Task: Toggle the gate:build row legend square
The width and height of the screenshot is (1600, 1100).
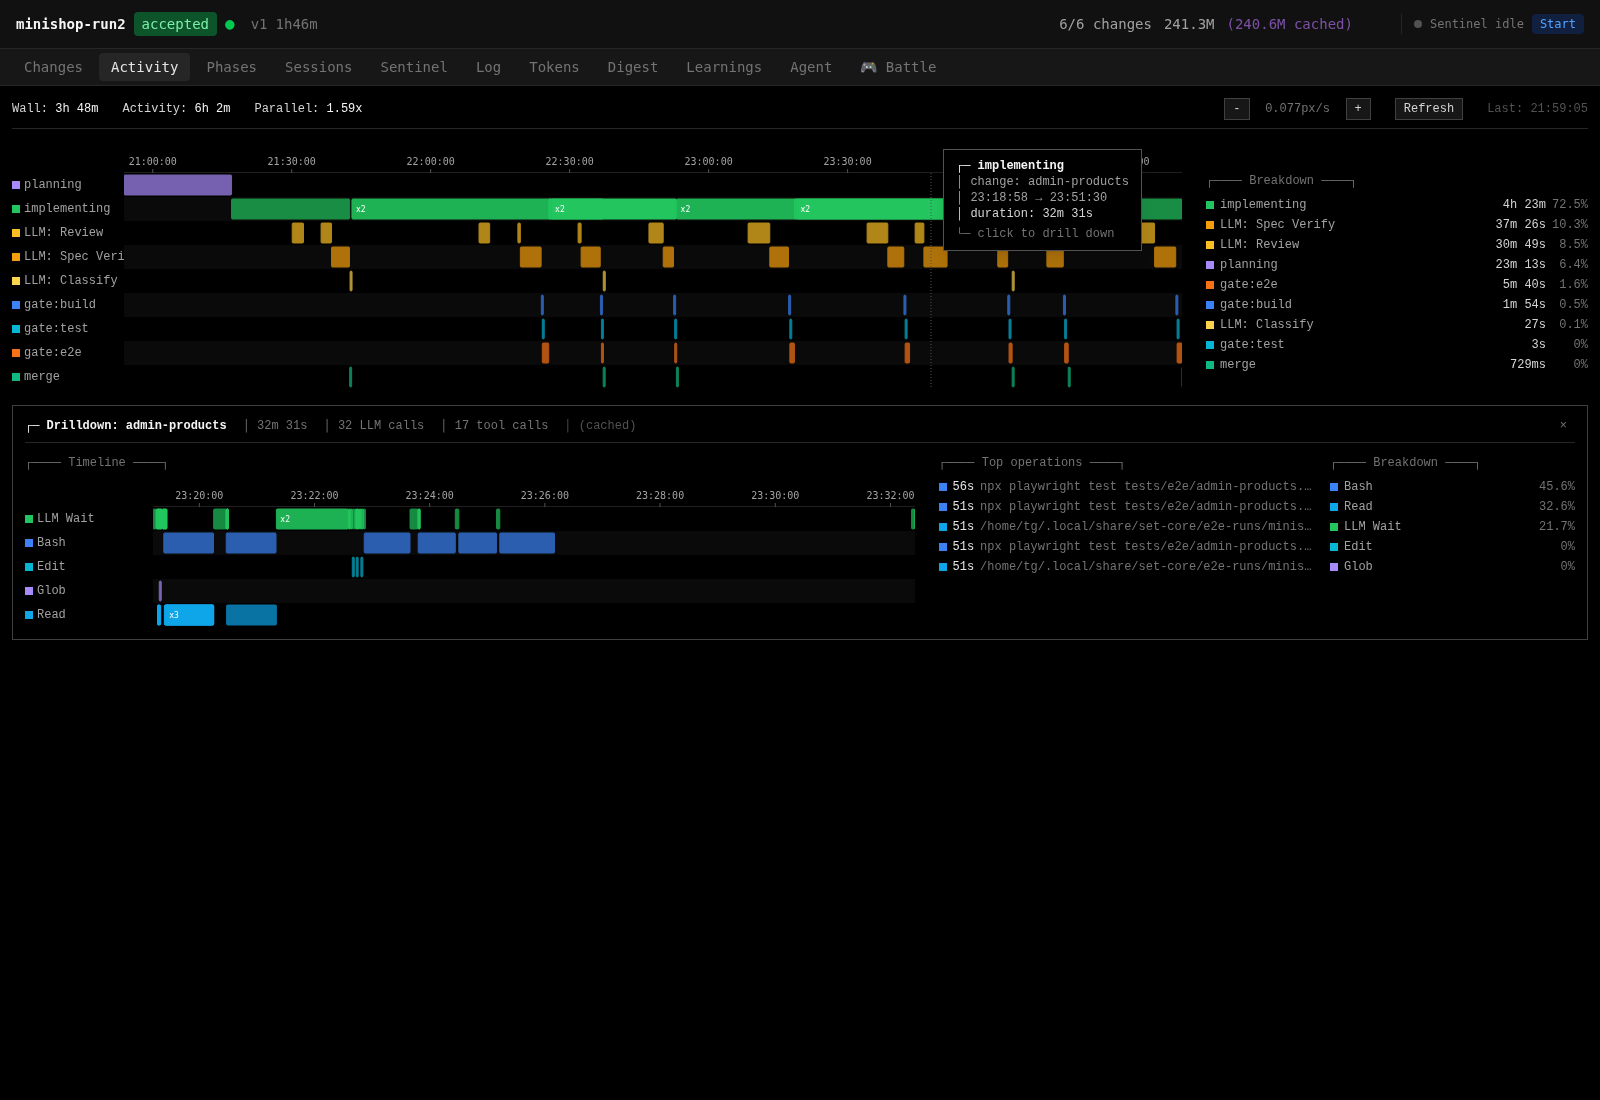Action: coord(14,304)
